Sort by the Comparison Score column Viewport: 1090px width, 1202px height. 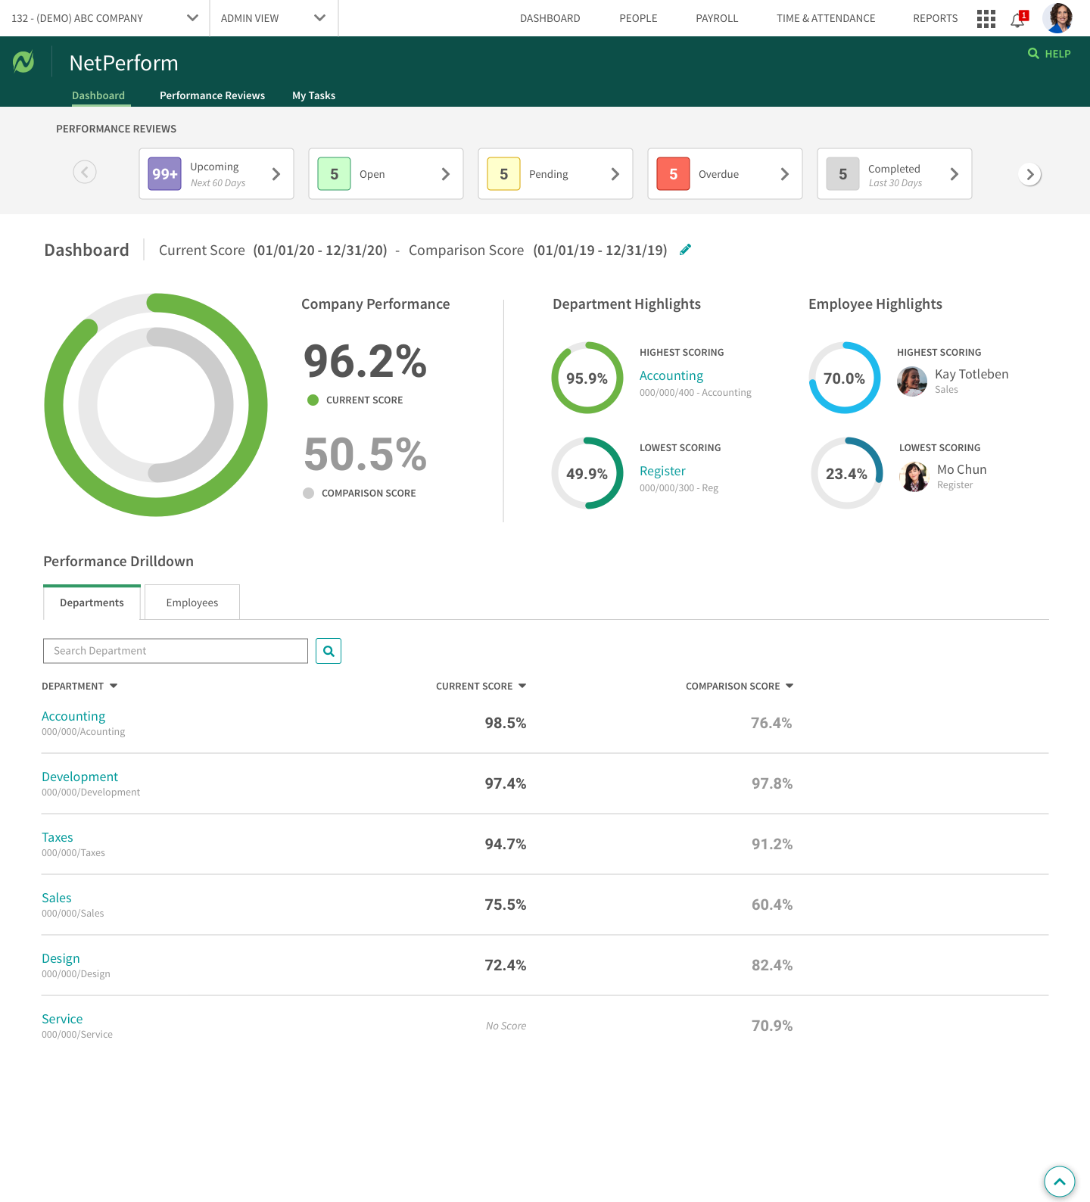739,686
